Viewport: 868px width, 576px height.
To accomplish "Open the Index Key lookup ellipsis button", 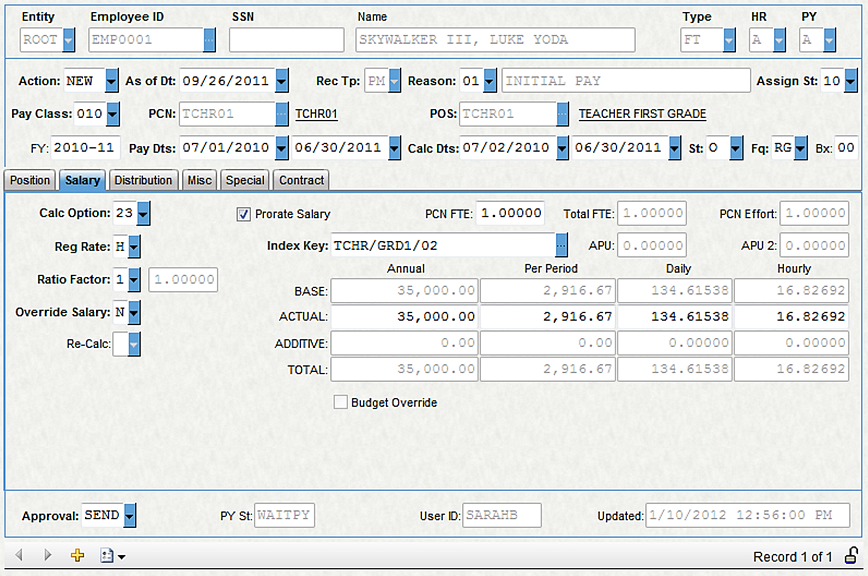I will pyautogui.click(x=561, y=245).
